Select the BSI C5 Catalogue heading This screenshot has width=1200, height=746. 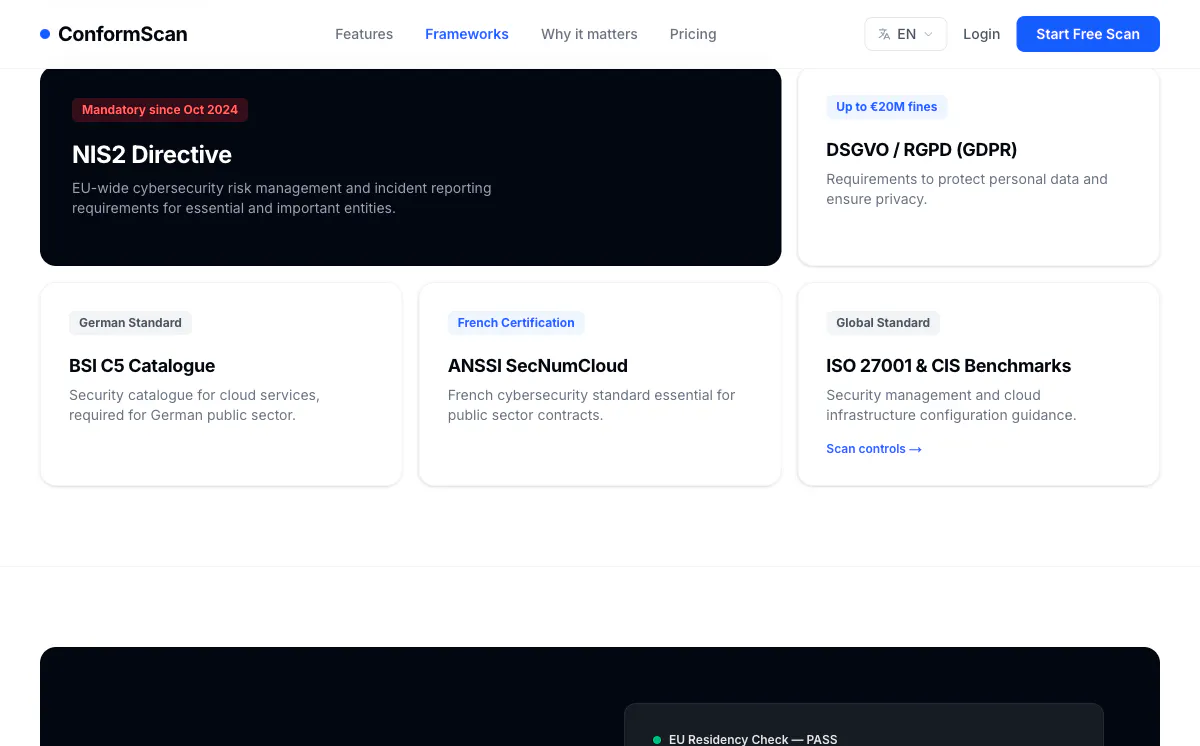tap(142, 366)
